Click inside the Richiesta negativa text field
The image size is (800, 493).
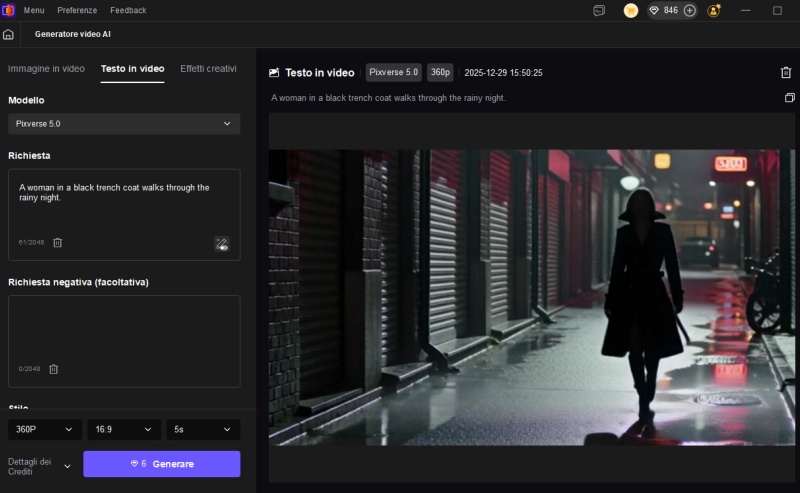point(124,330)
